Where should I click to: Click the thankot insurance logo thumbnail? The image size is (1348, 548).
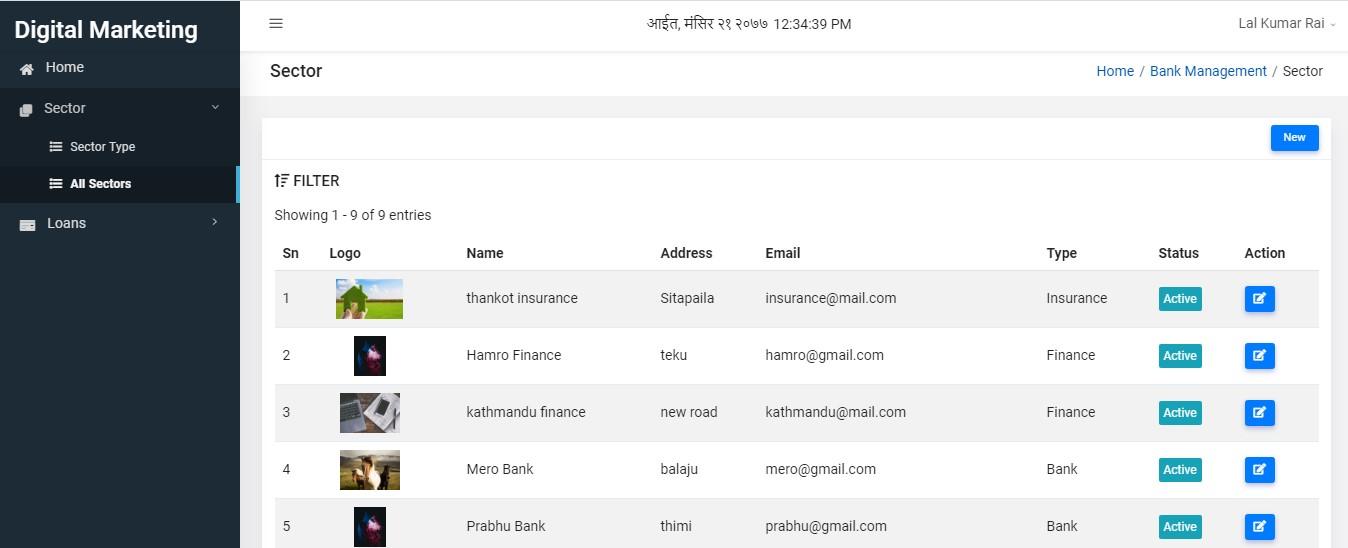pyautogui.click(x=369, y=299)
